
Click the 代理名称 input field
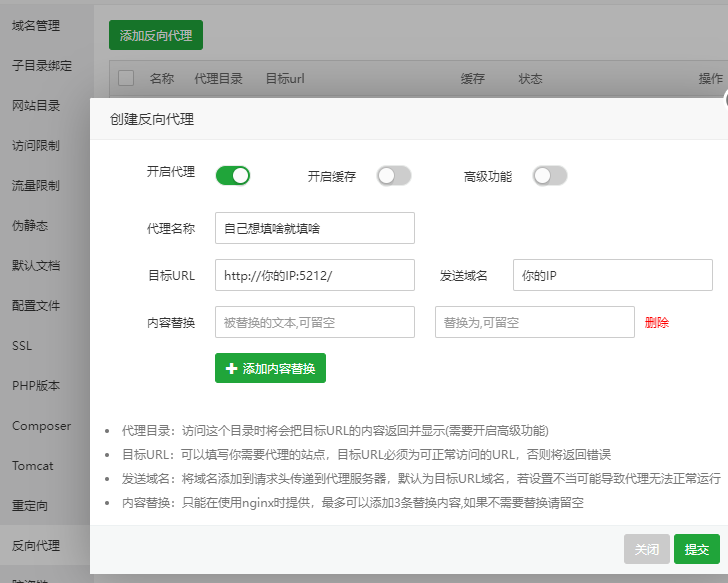pyautogui.click(x=314, y=228)
